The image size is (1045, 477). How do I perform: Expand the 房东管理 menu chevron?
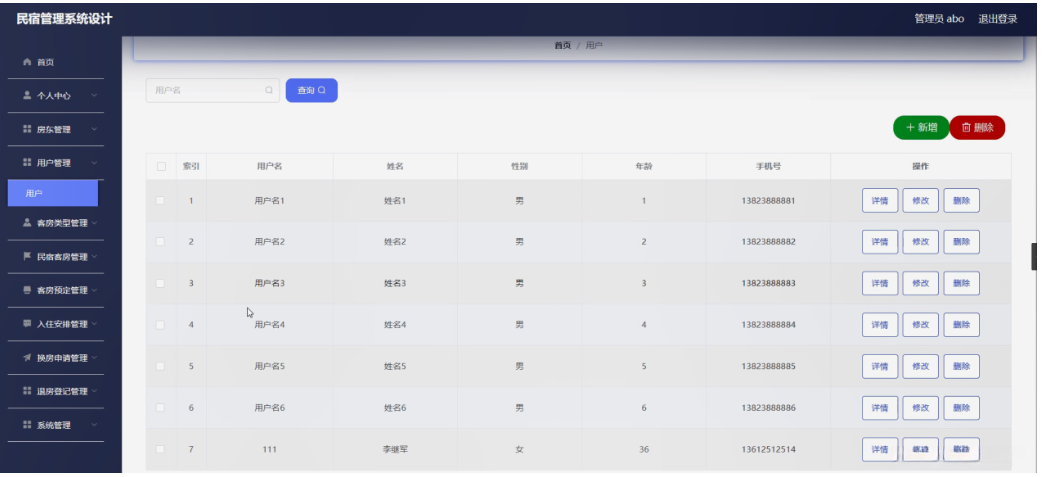tap(94, 129)
